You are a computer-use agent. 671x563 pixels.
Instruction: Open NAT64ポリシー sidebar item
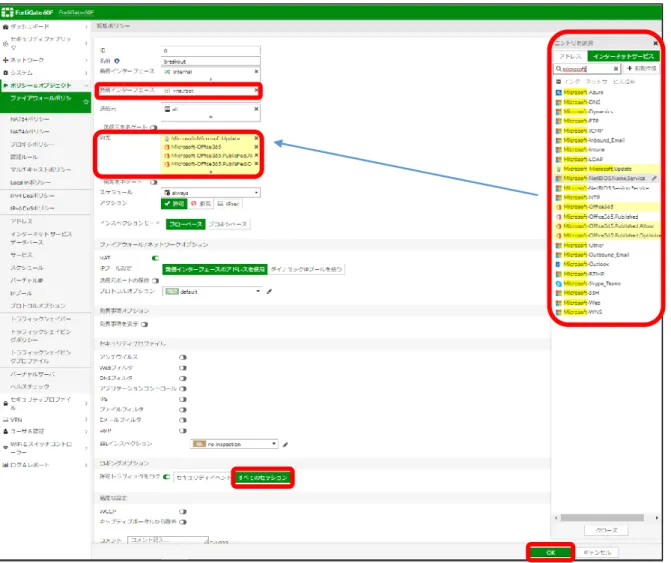point(30,119)
